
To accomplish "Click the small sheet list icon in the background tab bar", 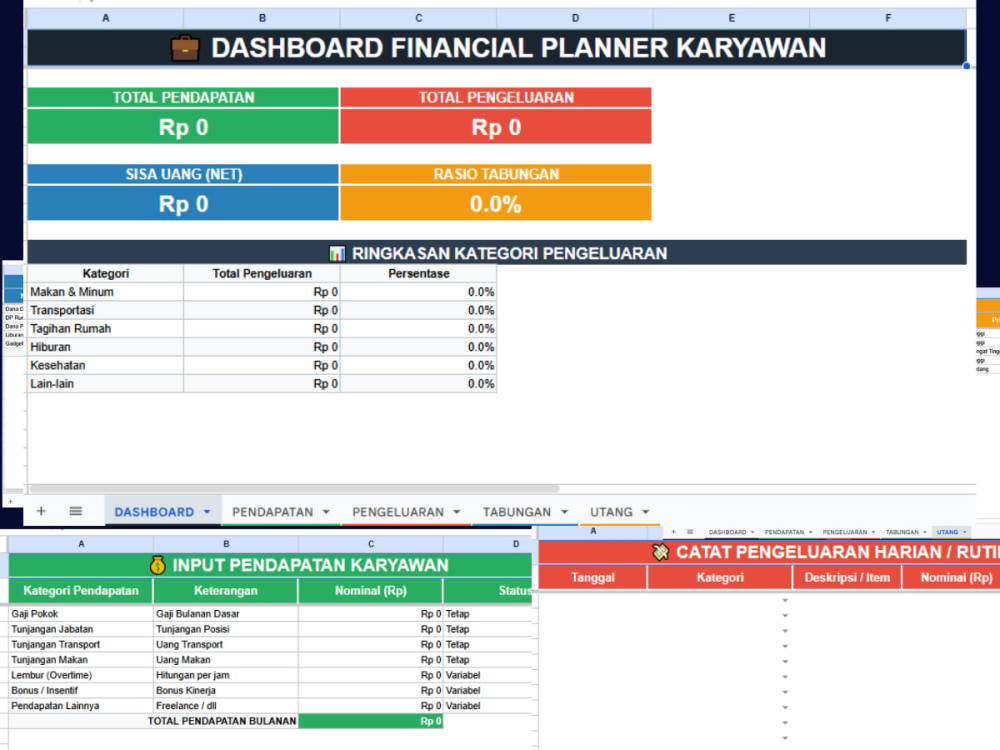I will pos(690,531).
